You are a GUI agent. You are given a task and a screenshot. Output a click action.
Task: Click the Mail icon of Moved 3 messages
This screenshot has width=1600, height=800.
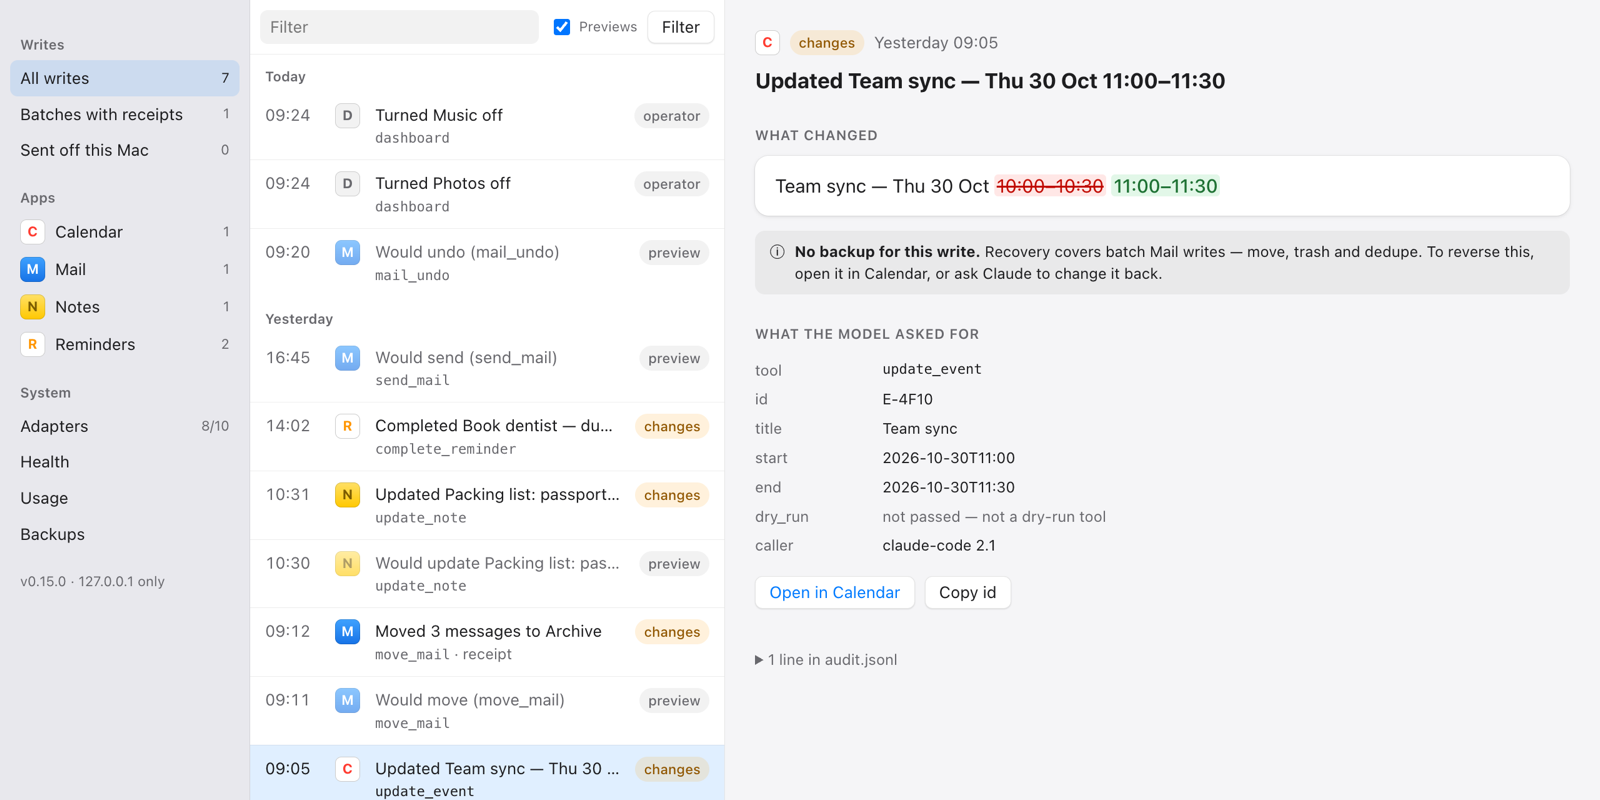(x=347, y=631)
